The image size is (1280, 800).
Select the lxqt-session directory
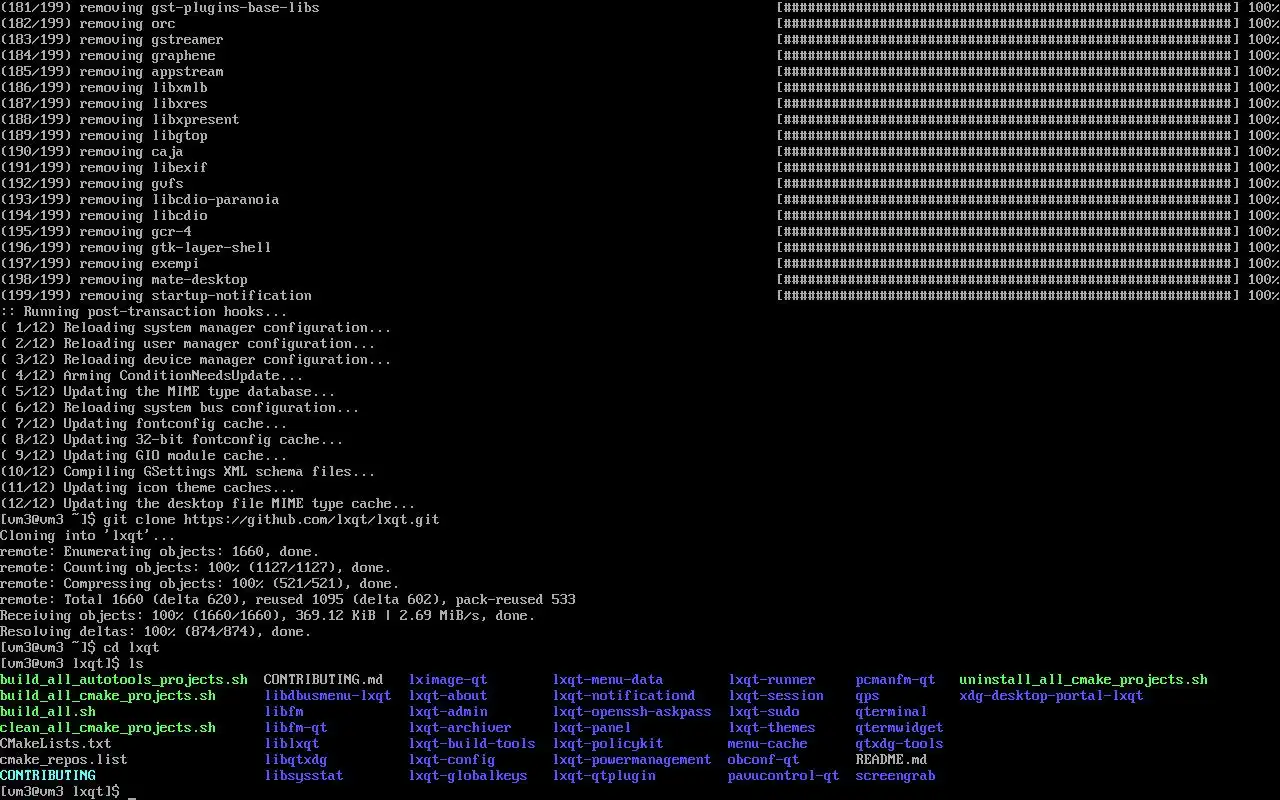[x=776, y=696]
